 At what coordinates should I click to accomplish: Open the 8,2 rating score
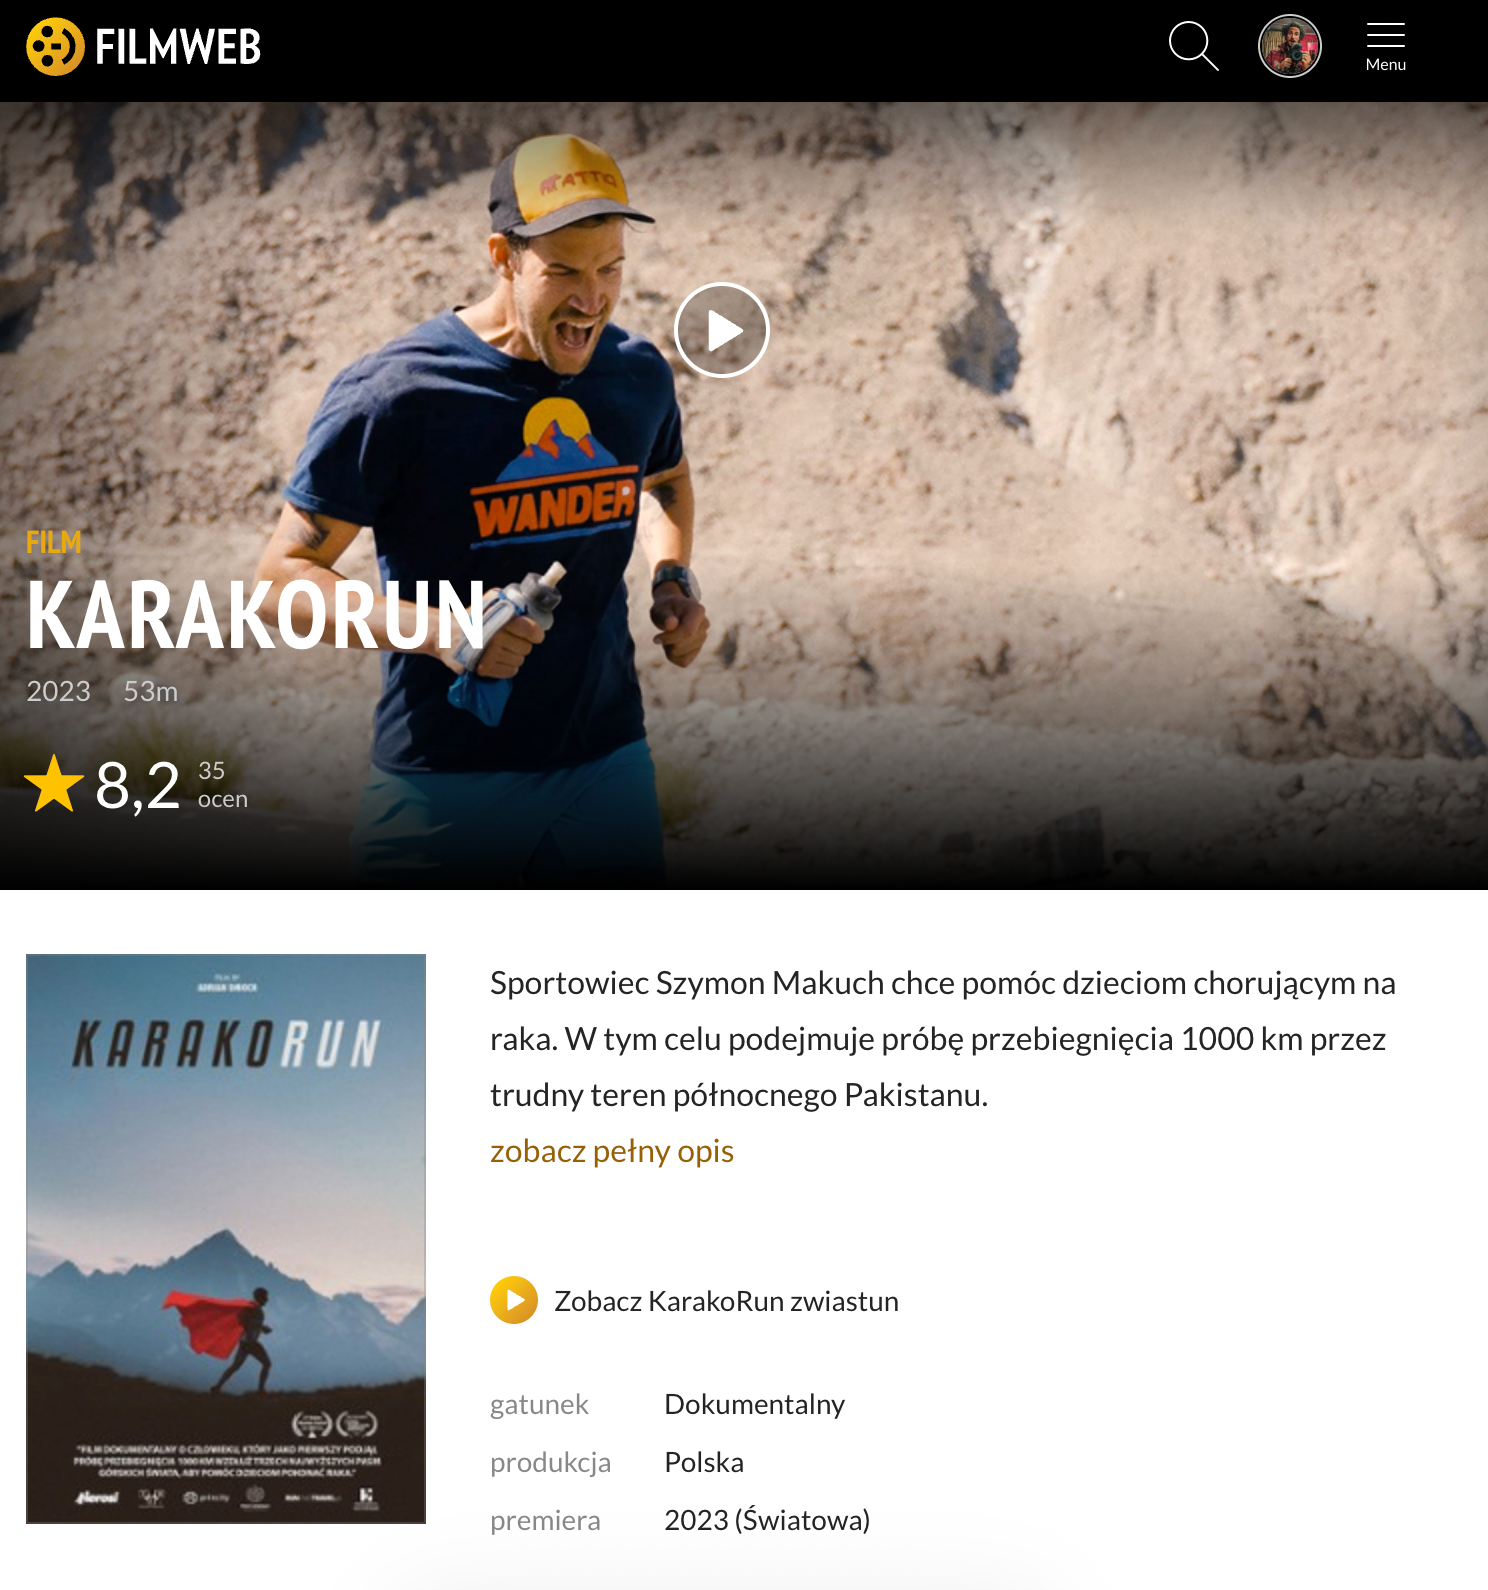(138, 785)
